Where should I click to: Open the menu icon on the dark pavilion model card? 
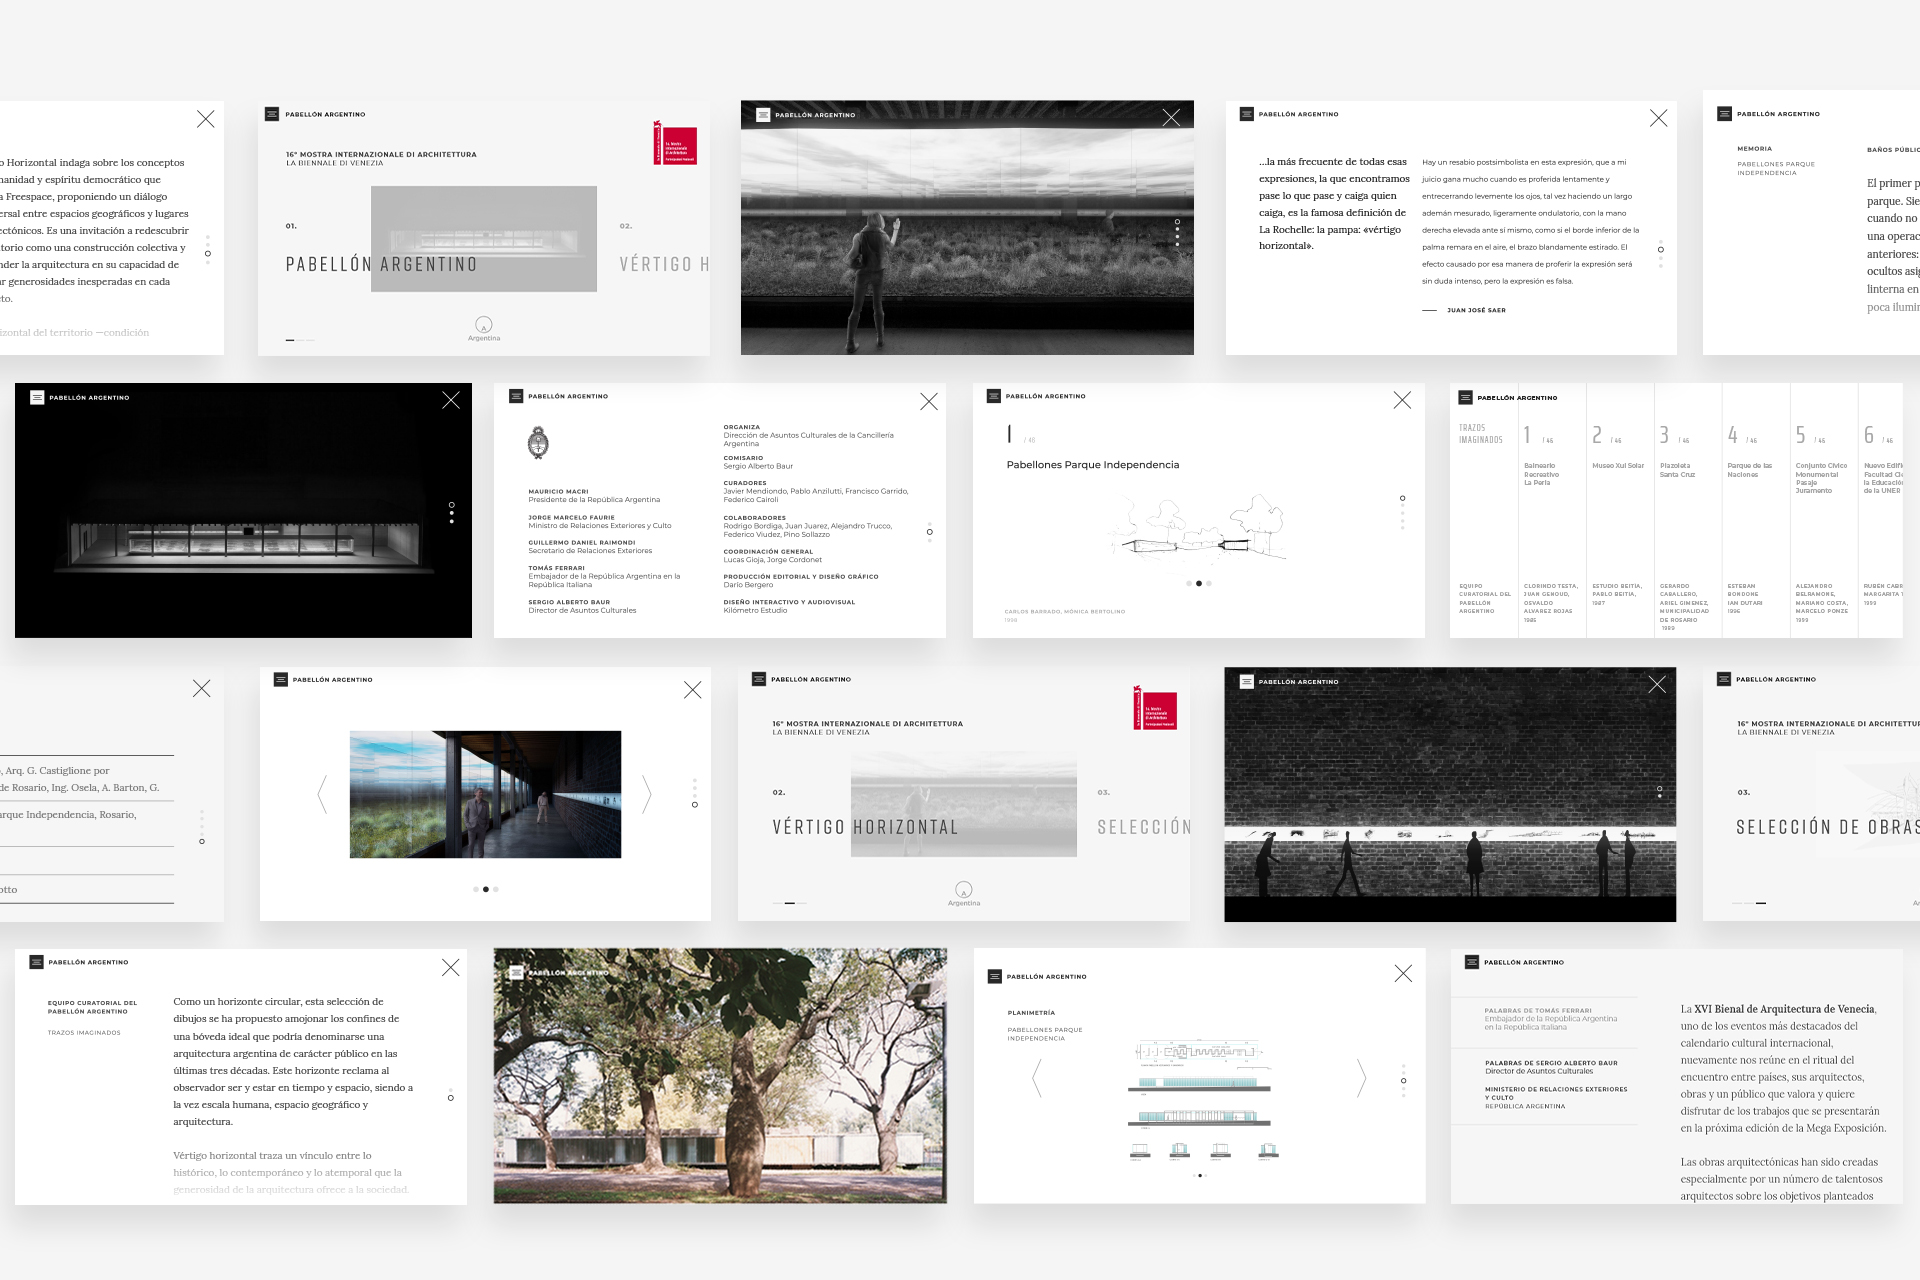point(37,397)
